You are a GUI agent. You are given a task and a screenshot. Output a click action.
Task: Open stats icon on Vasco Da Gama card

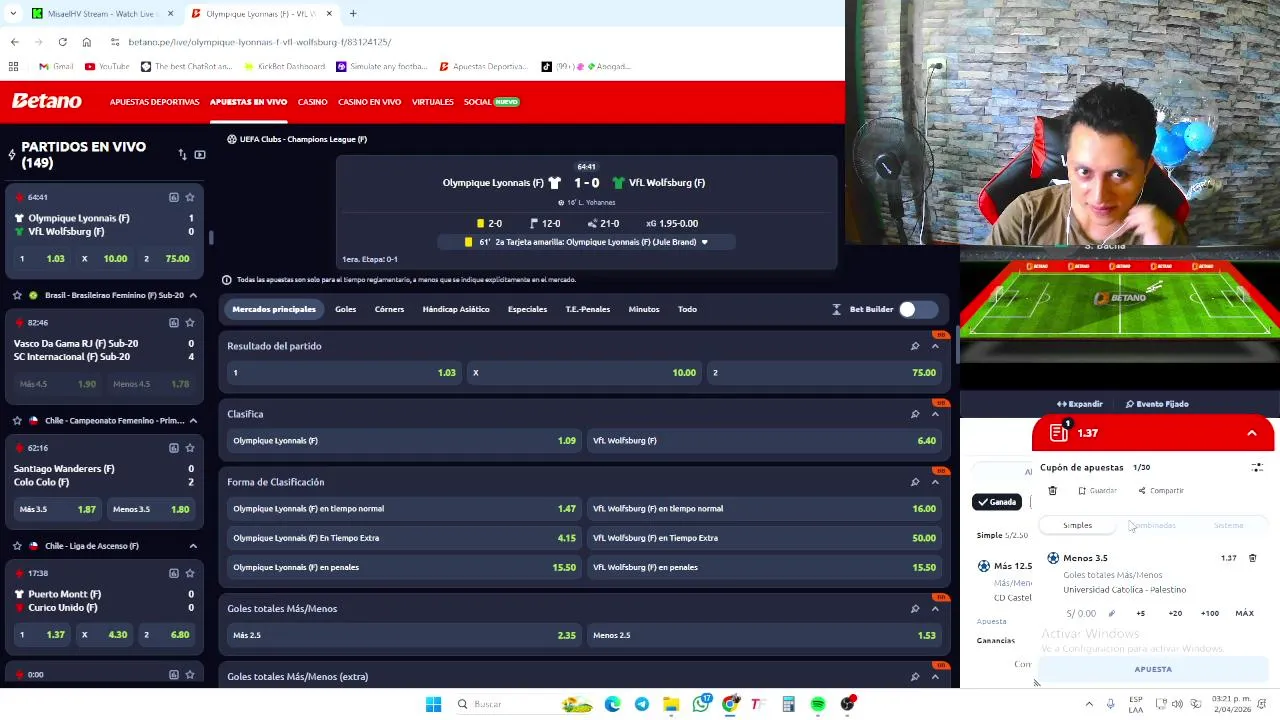[x=174, y=322]
